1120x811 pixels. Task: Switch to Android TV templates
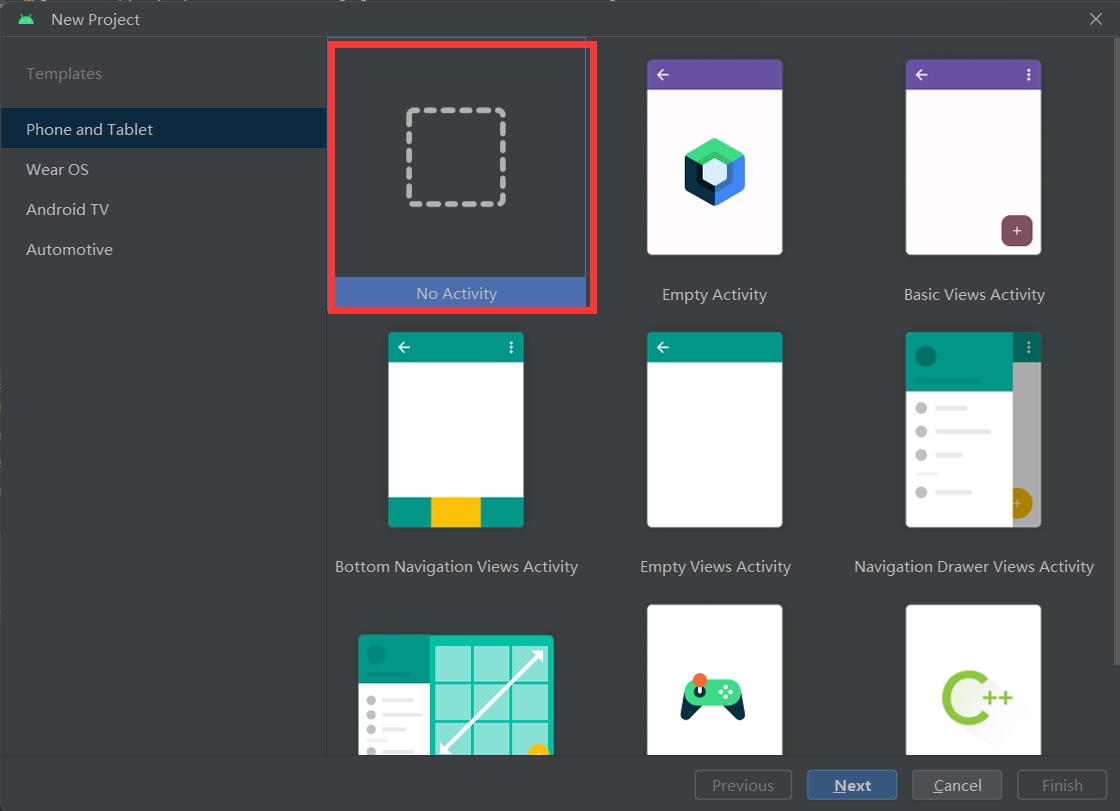(x=164, y=209)
